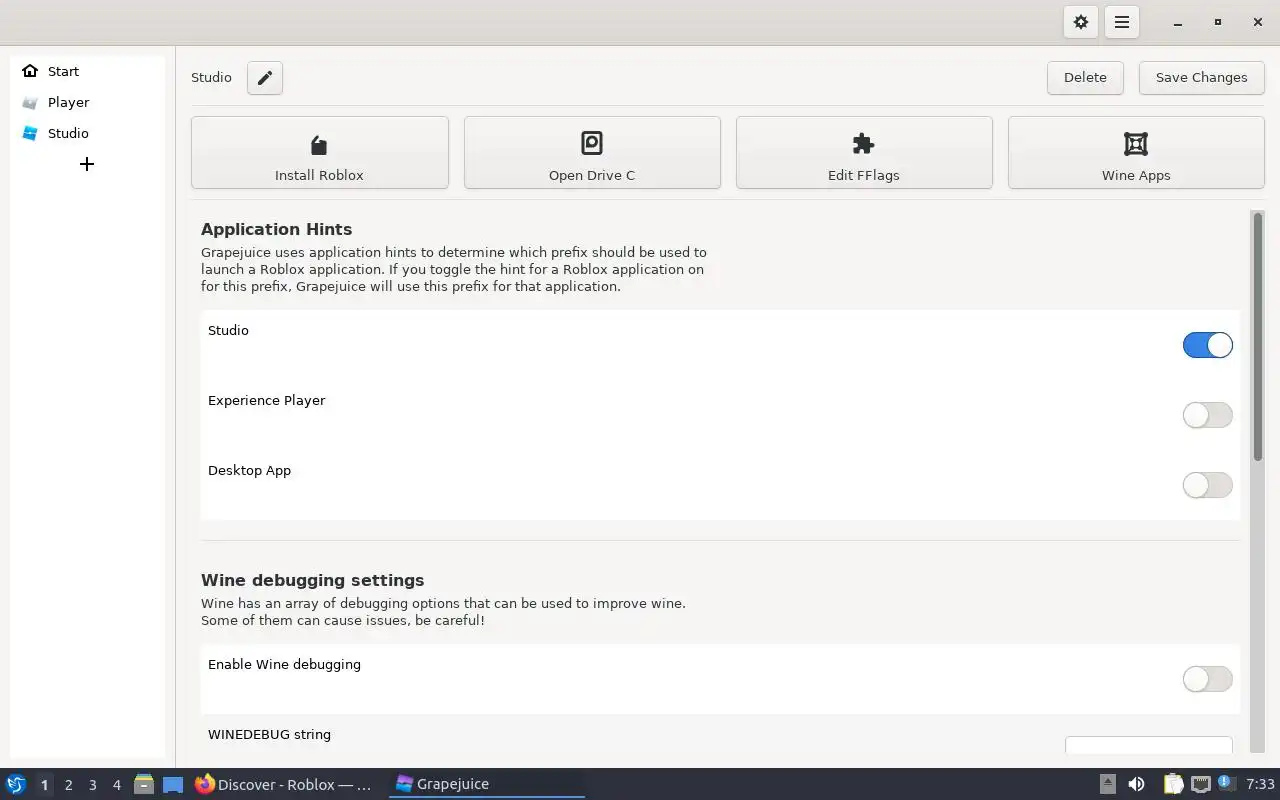Select the Studio prefix in the sidebar
Viewport: 1280px width, 800px height.
coord(88,133)
